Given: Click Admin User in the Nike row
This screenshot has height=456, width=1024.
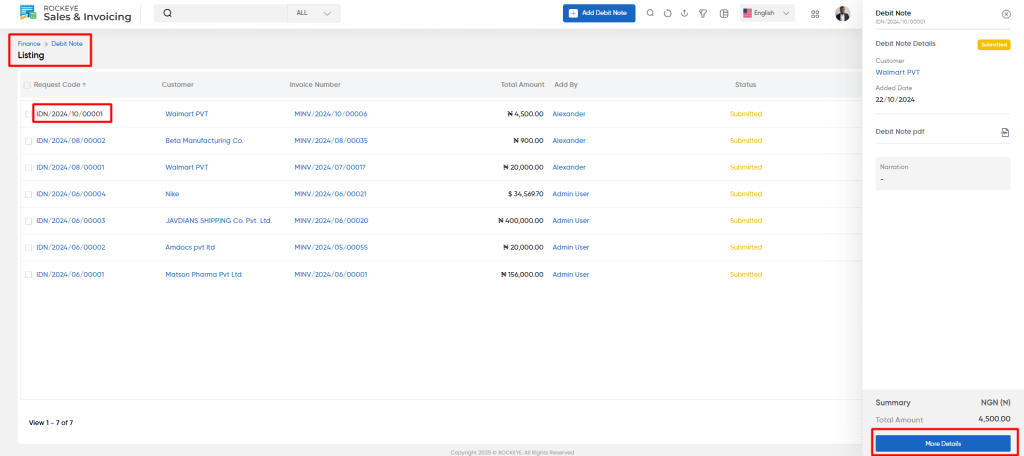Looking at the screenshot, I should [571, 194].
